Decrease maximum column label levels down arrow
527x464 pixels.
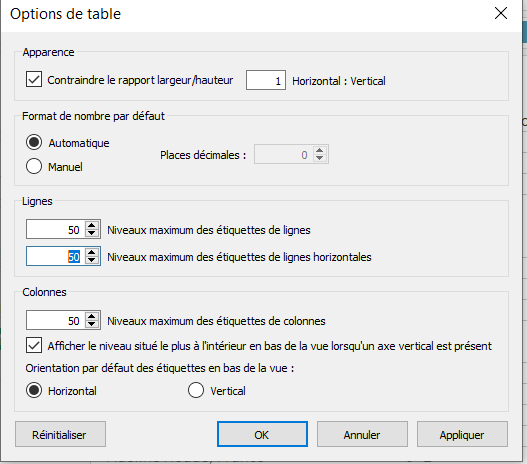coord(91,324)
